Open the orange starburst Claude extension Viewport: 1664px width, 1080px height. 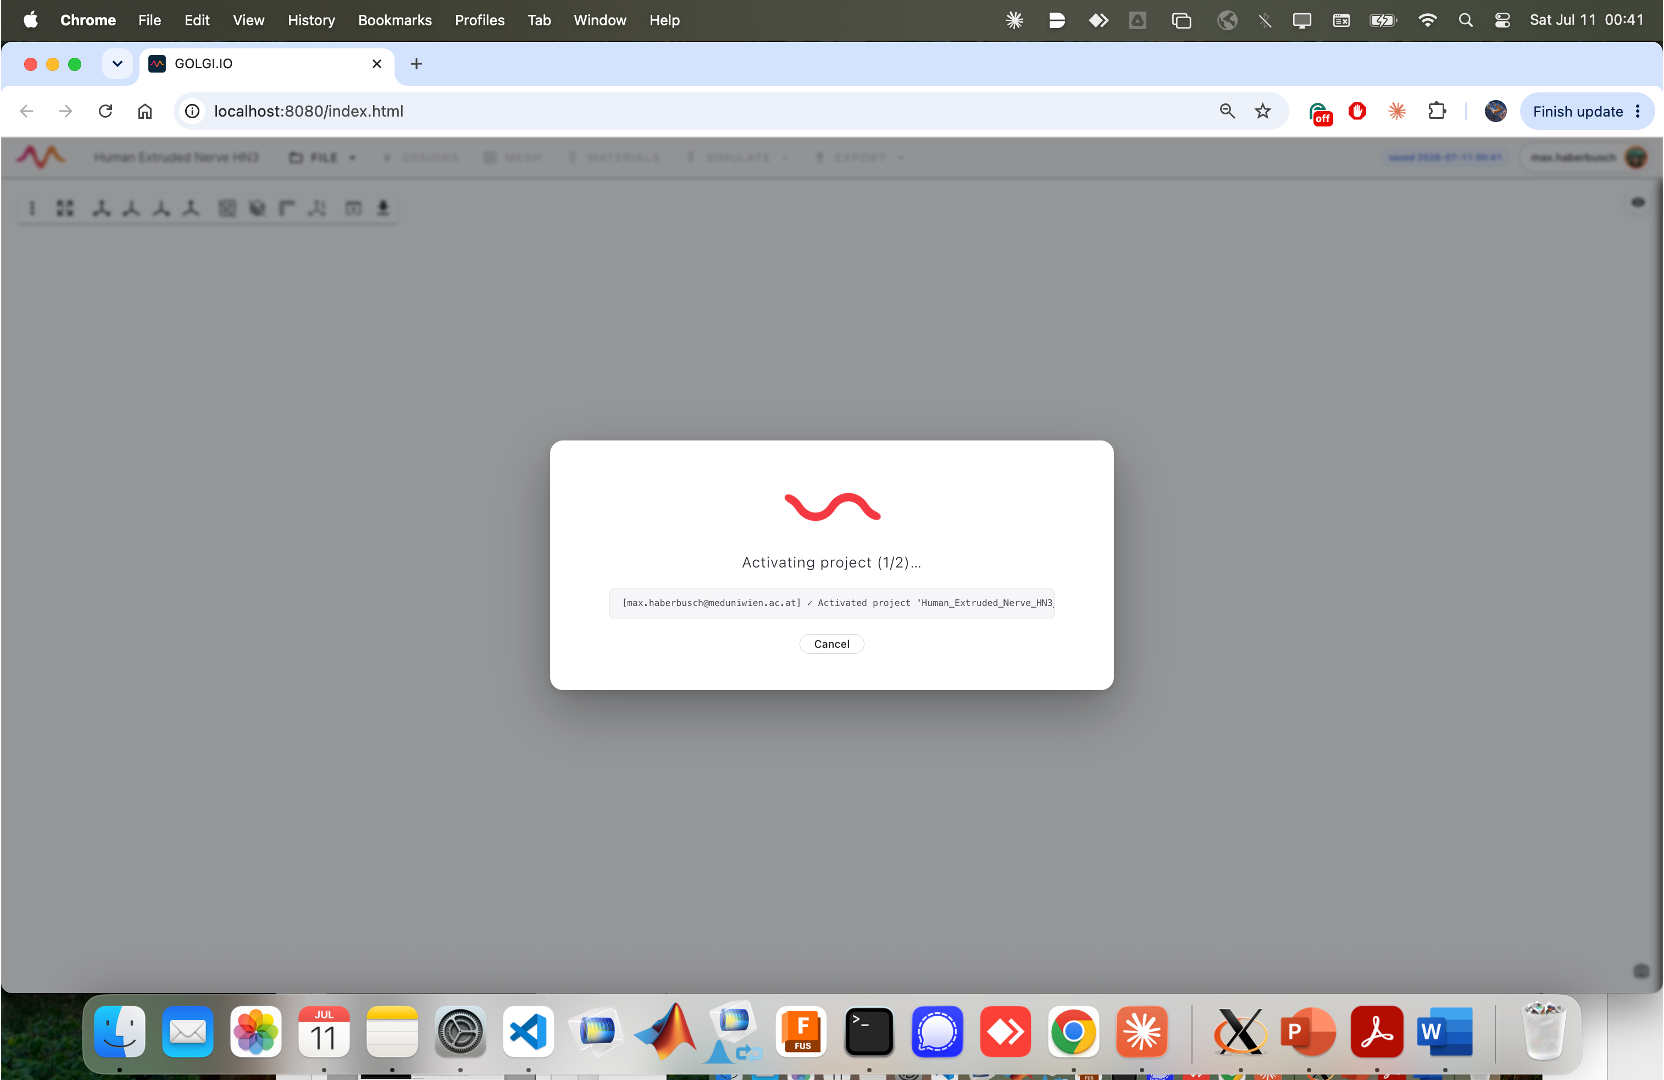pos(1397,111)
